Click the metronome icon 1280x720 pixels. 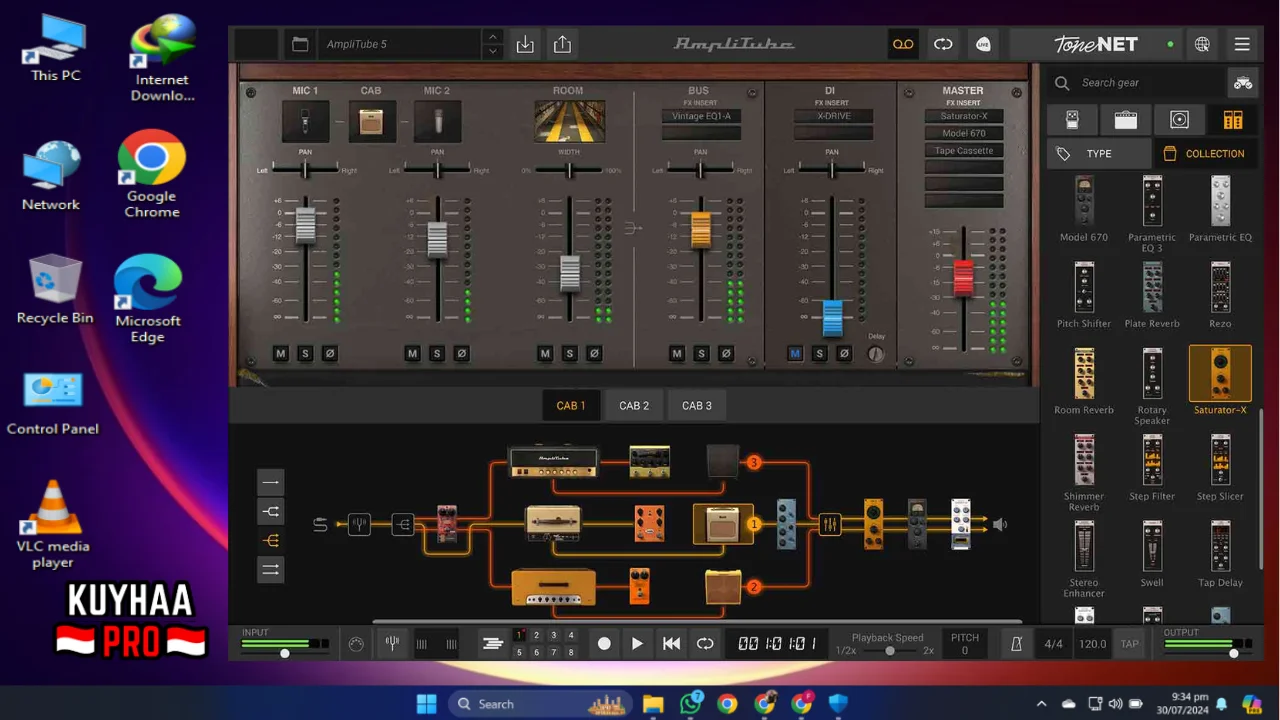[x=1016, y=644]
